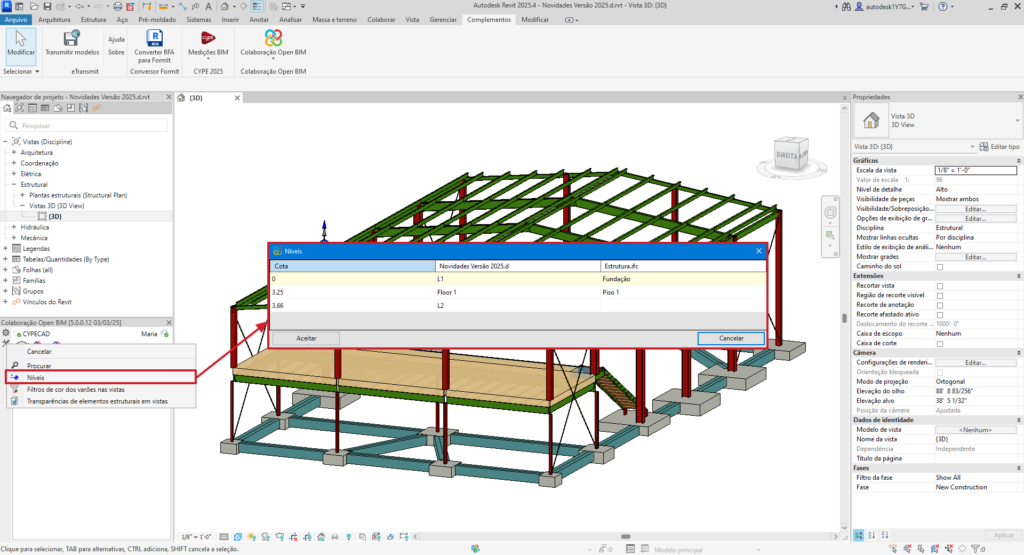Open the Selecionar dropdown in ribbon
Image resolution: width=1024 pixels, height=555 pixels.
click(x=21, y=71)
